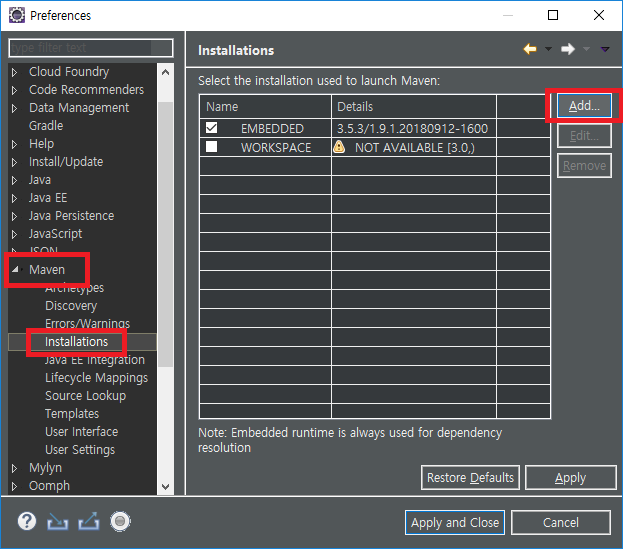Select the Java Persistence label
The width and height of the screenshot is (623, 549).
point(71,216)
